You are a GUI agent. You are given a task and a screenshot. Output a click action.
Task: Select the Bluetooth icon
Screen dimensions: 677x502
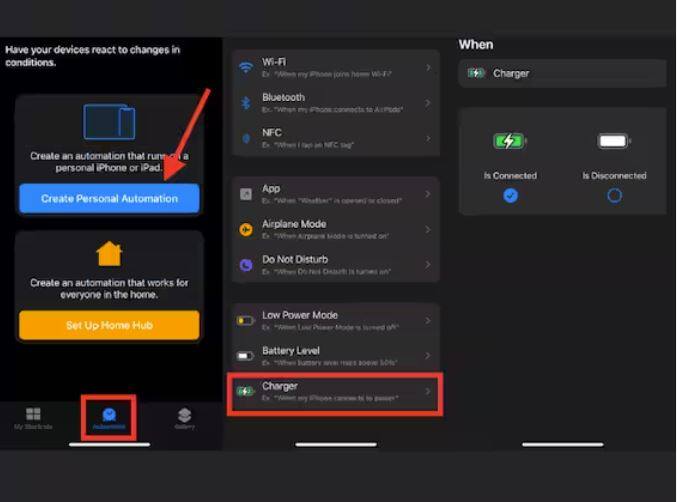click(x=245, y=102)
